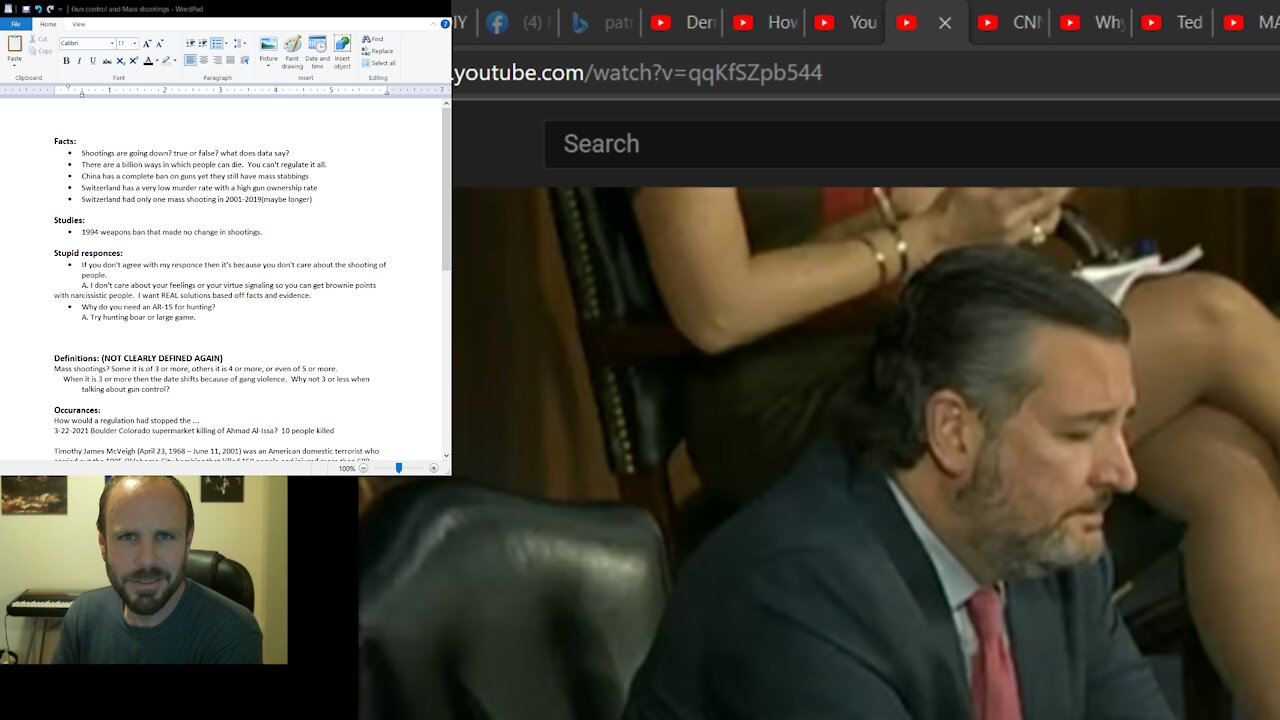
Task: Expand the Paste dropdown arrow
Action: [x=14, y=66]
